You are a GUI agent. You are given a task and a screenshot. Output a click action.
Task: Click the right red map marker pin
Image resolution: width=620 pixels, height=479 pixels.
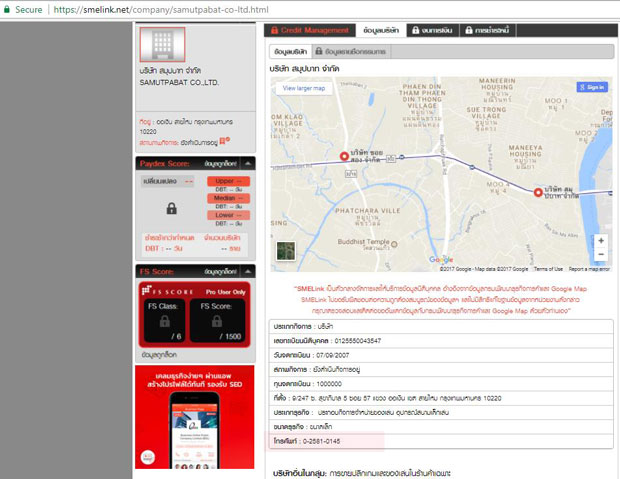(538, 192)
